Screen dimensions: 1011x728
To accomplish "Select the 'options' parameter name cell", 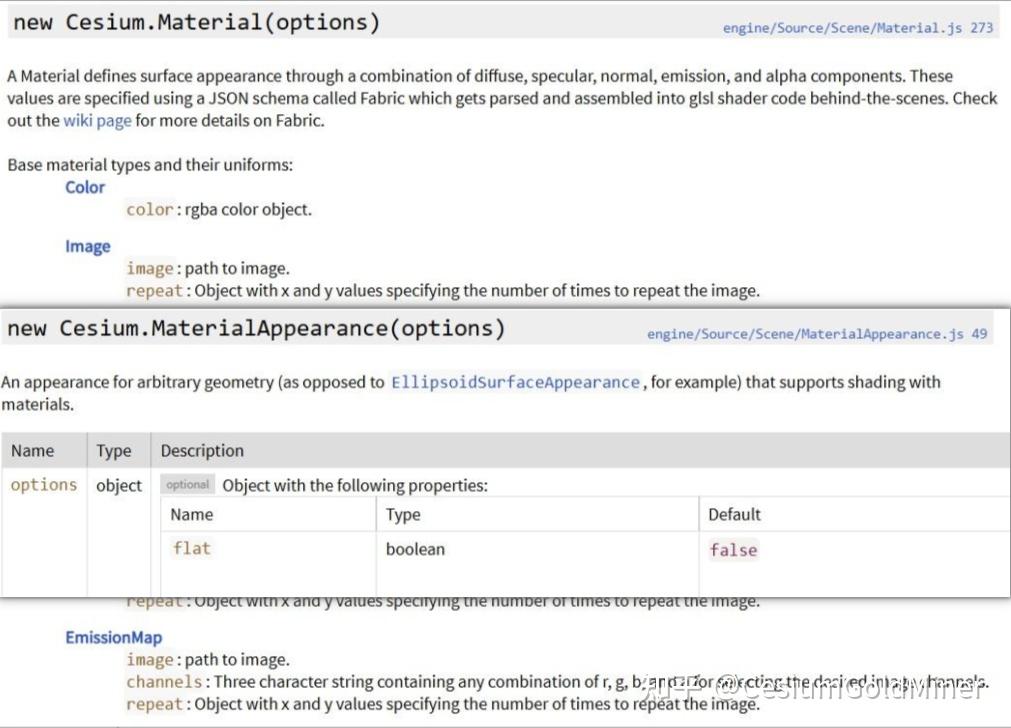I will (x=44, y=485).
